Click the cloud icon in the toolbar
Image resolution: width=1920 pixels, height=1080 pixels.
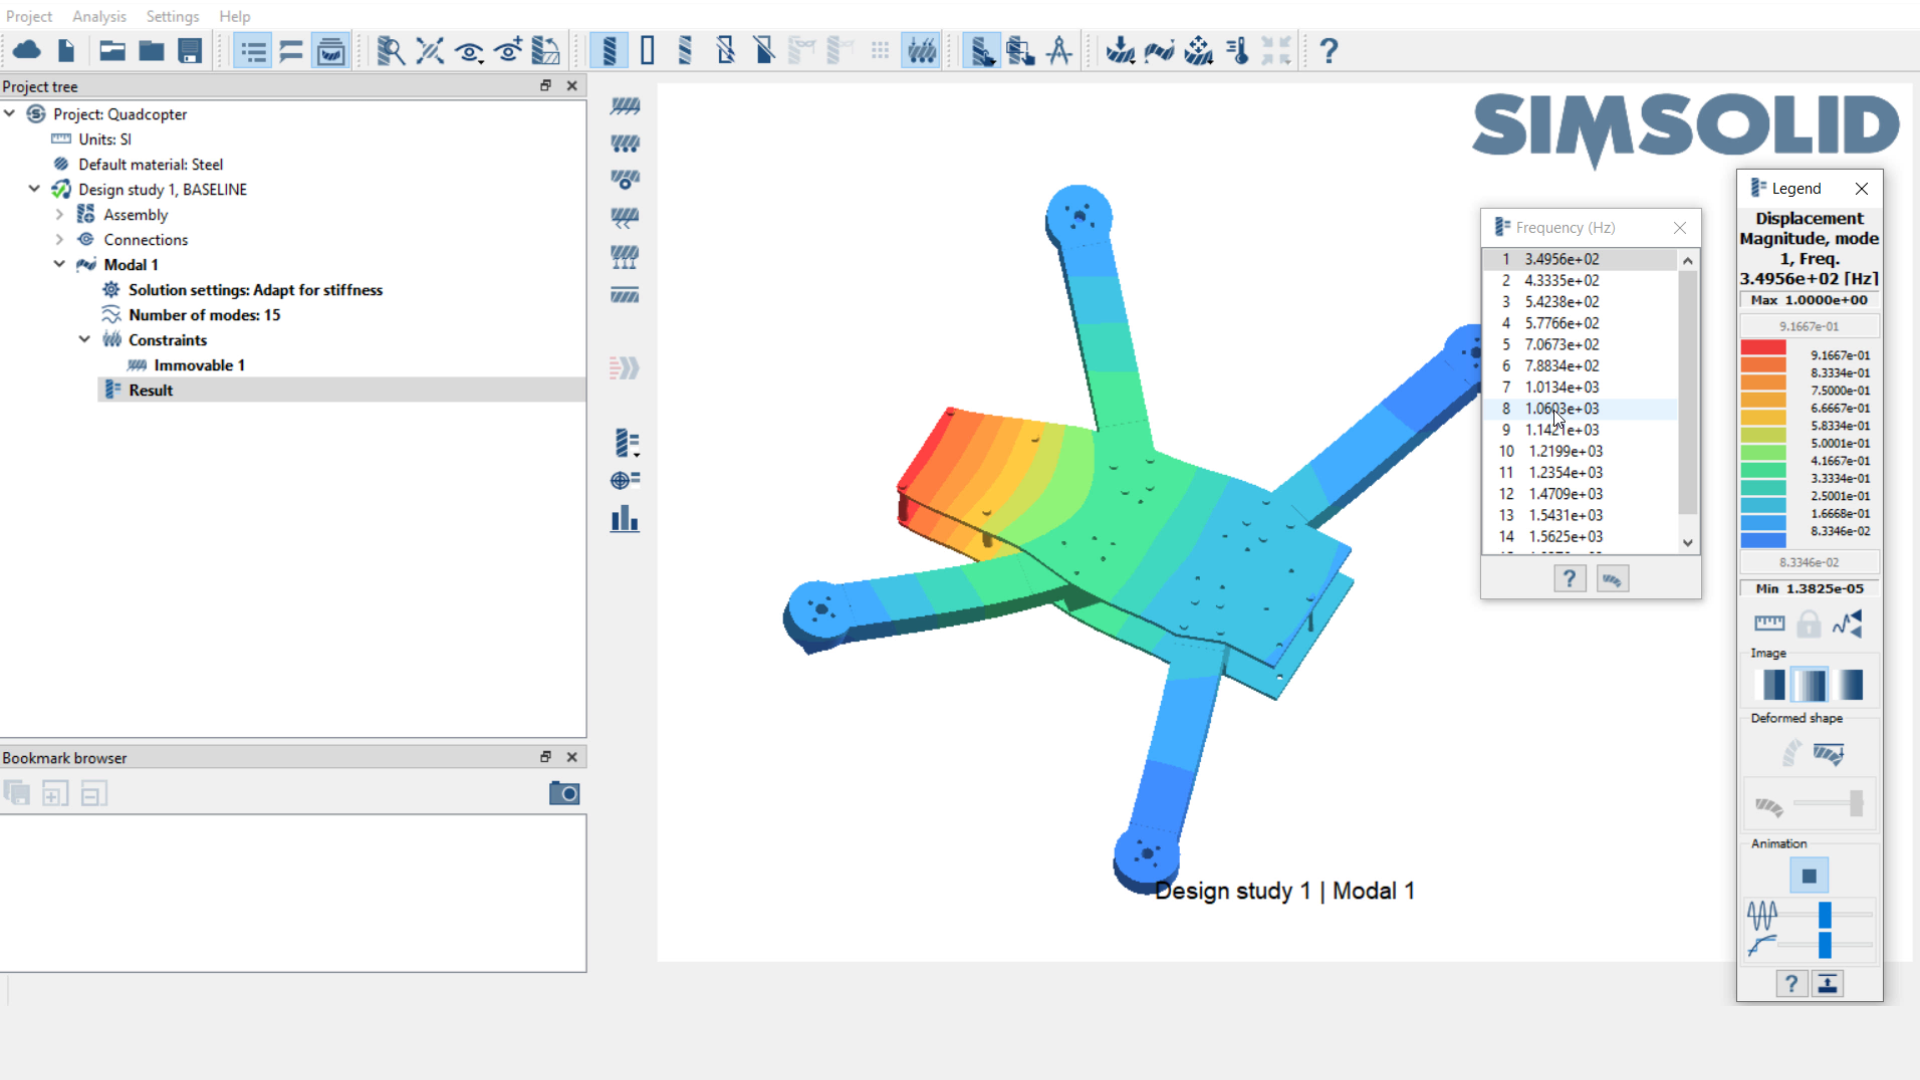[x=27, y=51]
